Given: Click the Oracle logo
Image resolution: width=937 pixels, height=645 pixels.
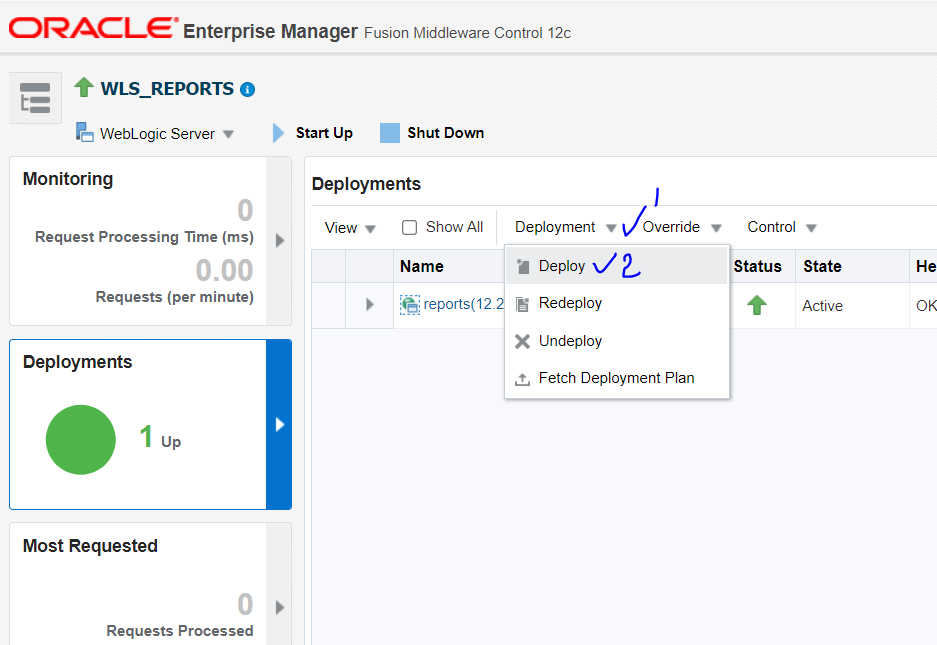Looking at the screenshot, I should pos(93,28).
